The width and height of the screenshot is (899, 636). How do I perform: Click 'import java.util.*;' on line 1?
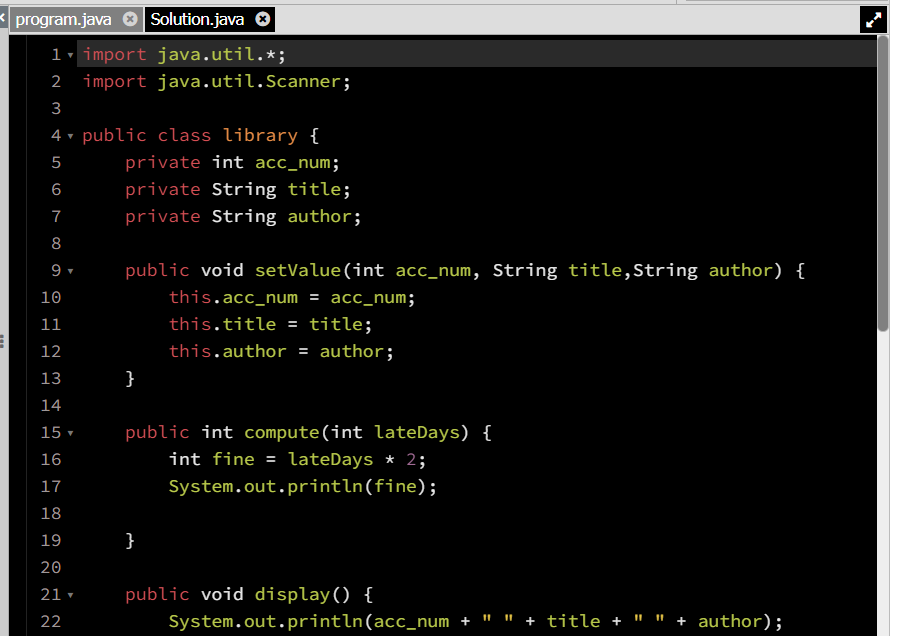[x=183, y=54]
